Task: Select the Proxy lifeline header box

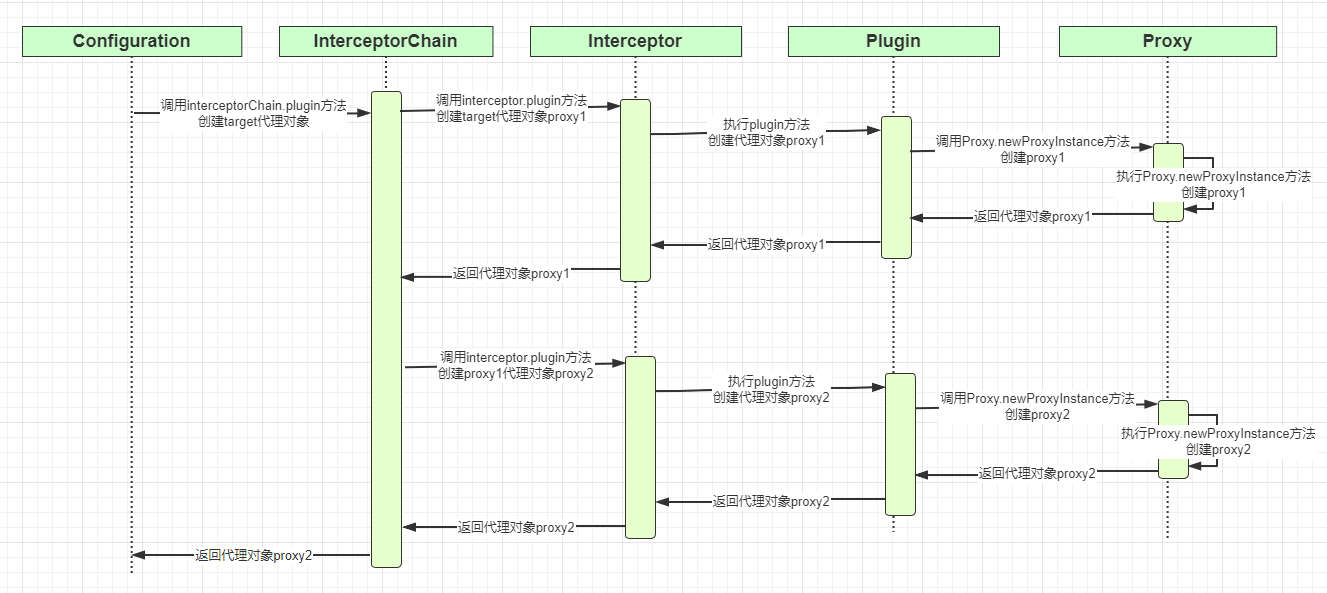Action: click(1167, 41)
